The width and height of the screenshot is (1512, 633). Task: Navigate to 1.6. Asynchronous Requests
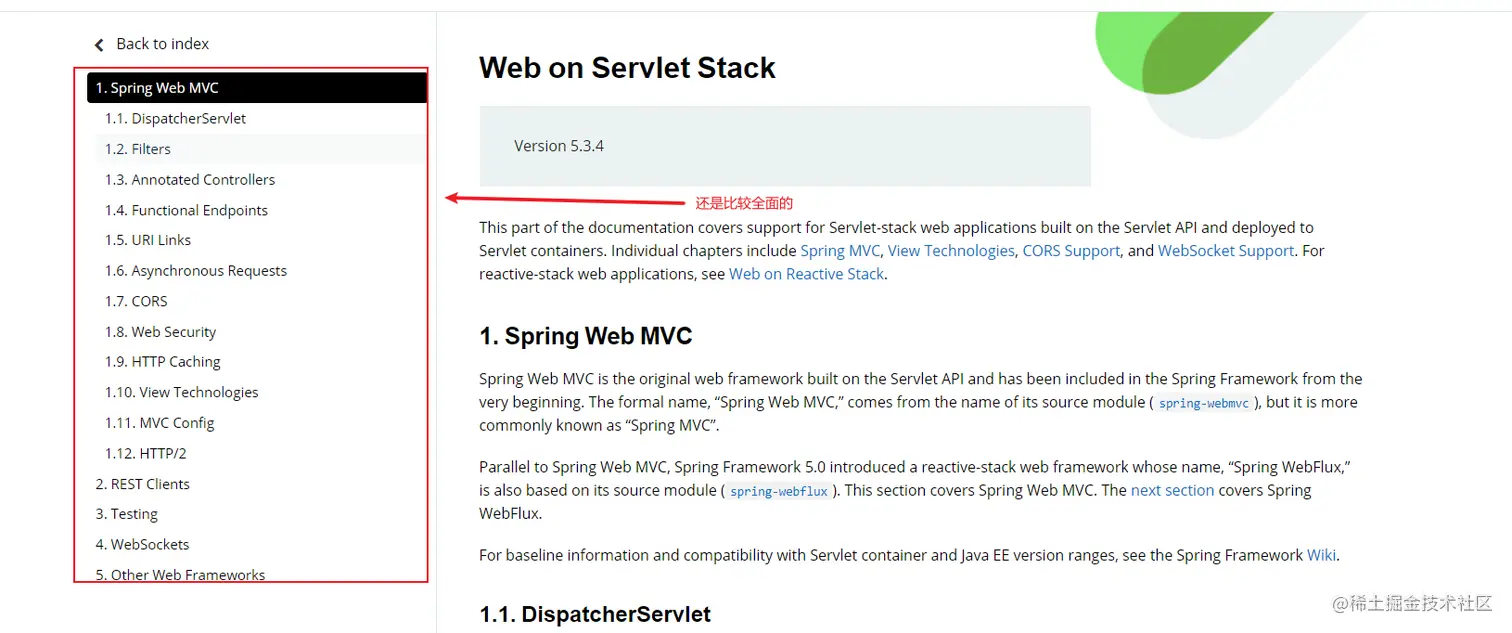click(x=196, y=271)
